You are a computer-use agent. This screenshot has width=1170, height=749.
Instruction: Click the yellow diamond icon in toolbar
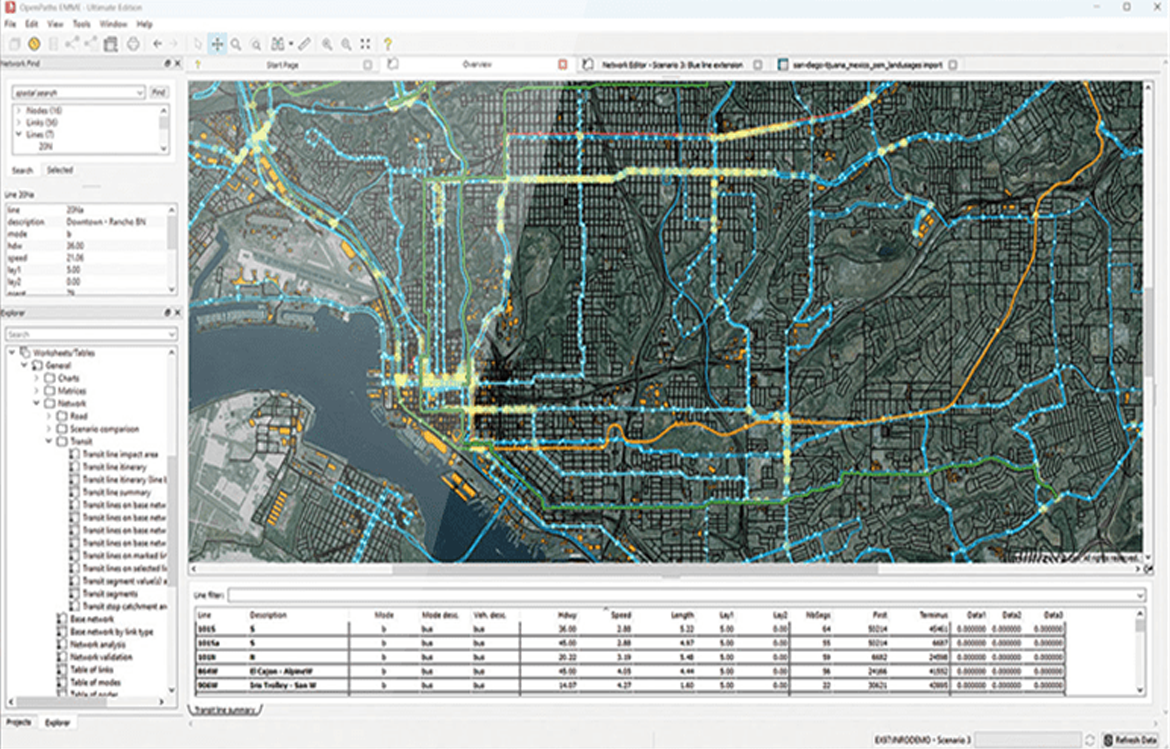click(34, 44)
